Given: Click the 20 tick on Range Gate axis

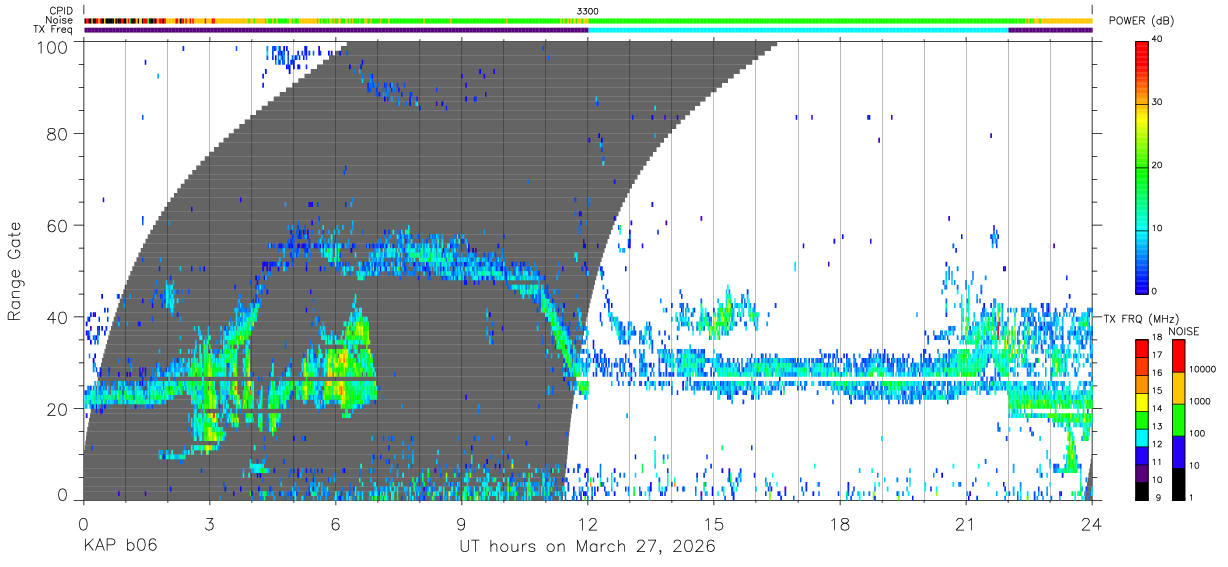Looking at the screenshot, I should (x=57, y=409).
